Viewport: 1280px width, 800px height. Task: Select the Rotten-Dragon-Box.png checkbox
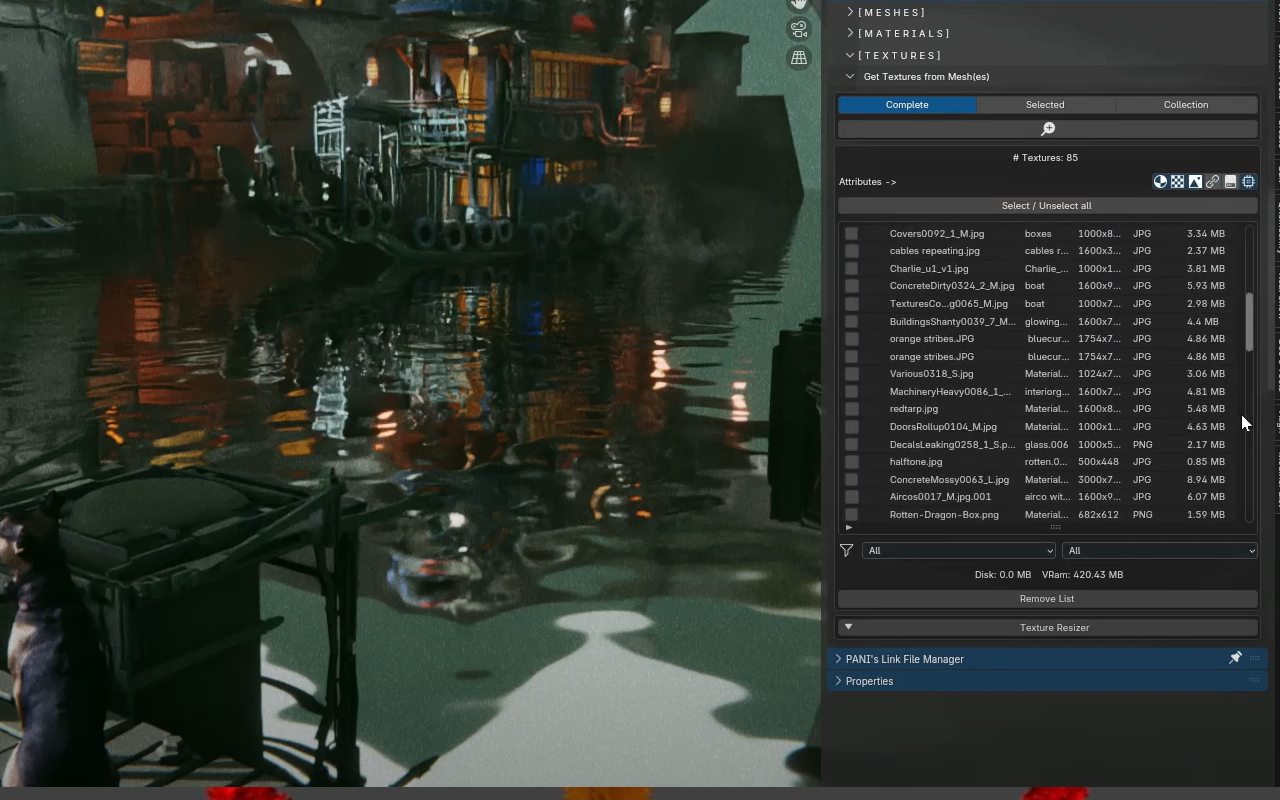click(851, 515)
